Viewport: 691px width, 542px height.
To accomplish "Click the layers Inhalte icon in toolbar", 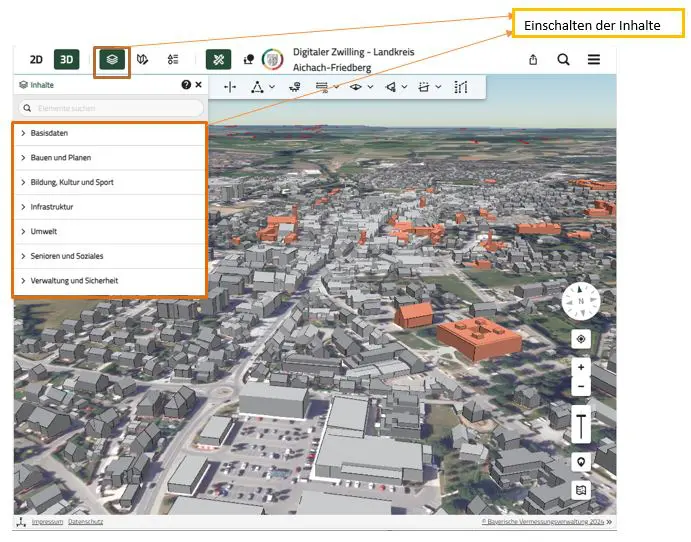I will point(112,60).
